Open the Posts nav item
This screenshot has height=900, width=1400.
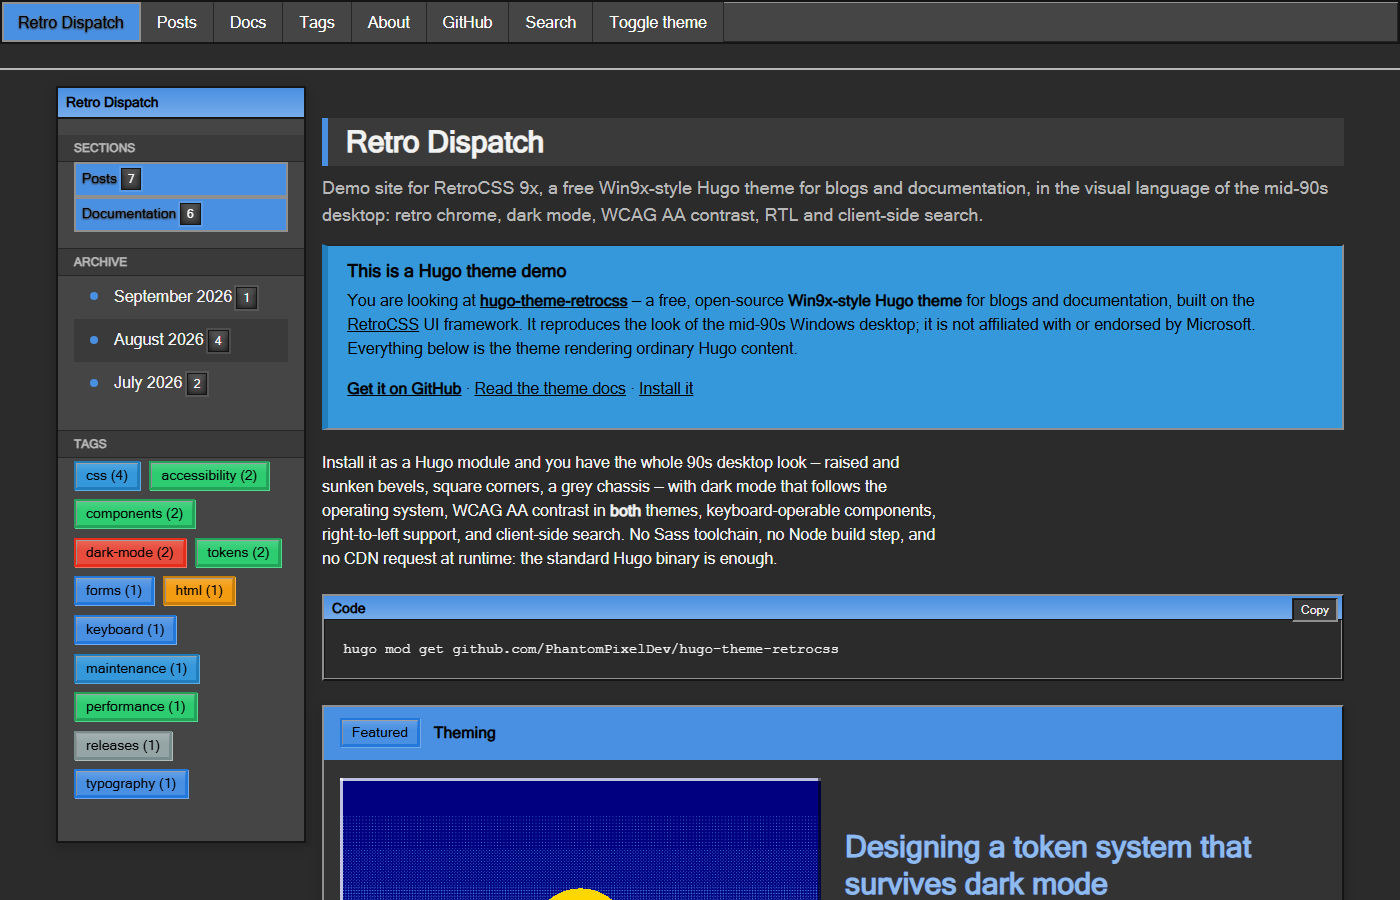177,22
